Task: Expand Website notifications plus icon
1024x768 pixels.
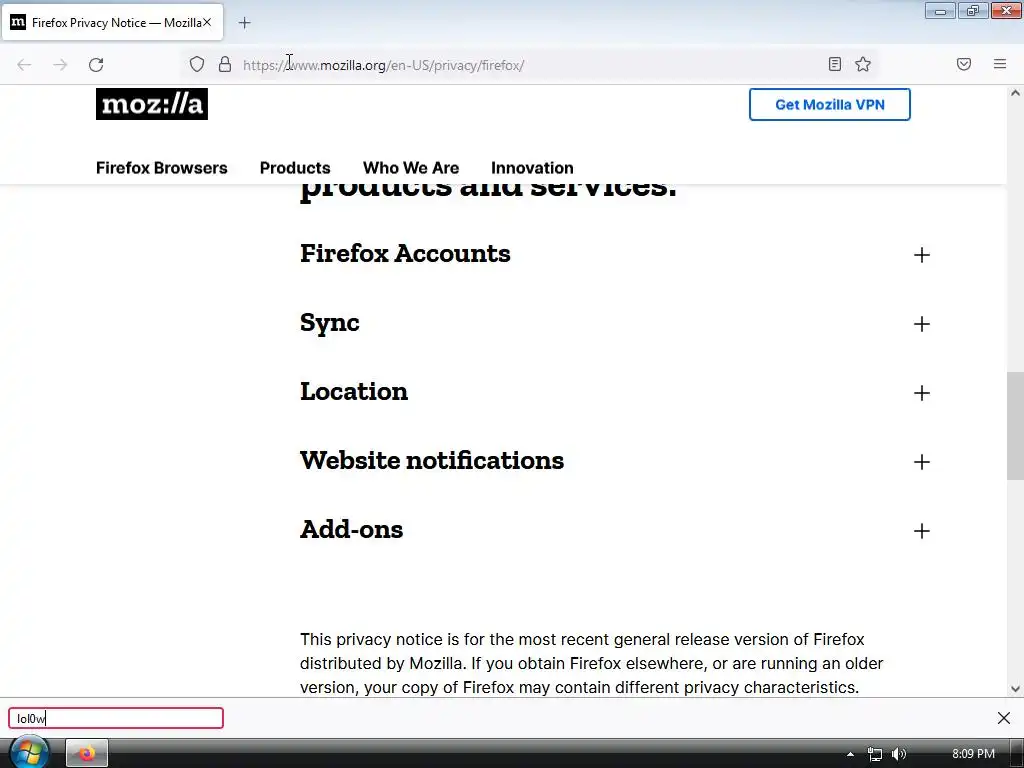Action: click(x=921, y=462)
